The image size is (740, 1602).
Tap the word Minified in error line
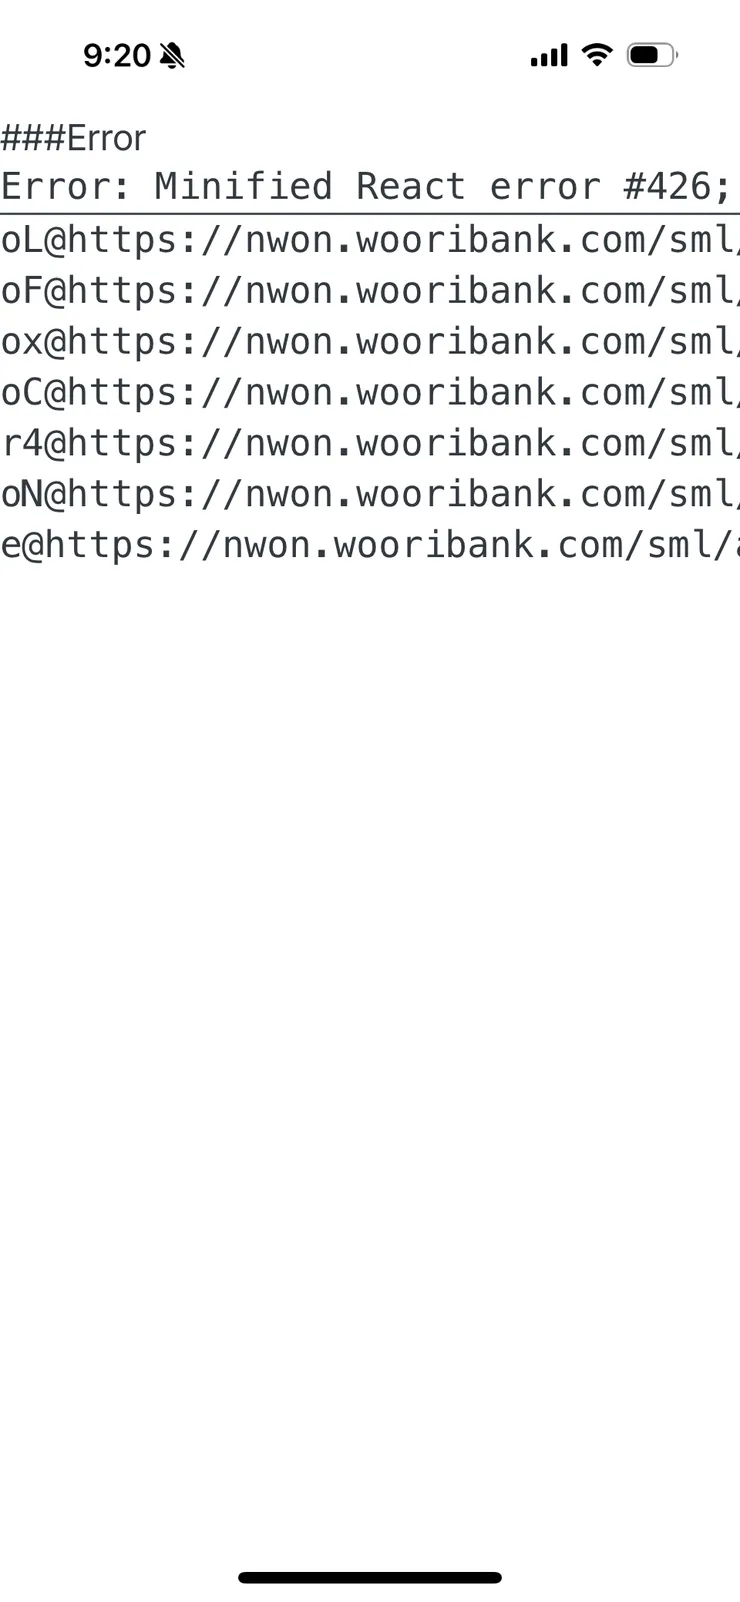243,187
